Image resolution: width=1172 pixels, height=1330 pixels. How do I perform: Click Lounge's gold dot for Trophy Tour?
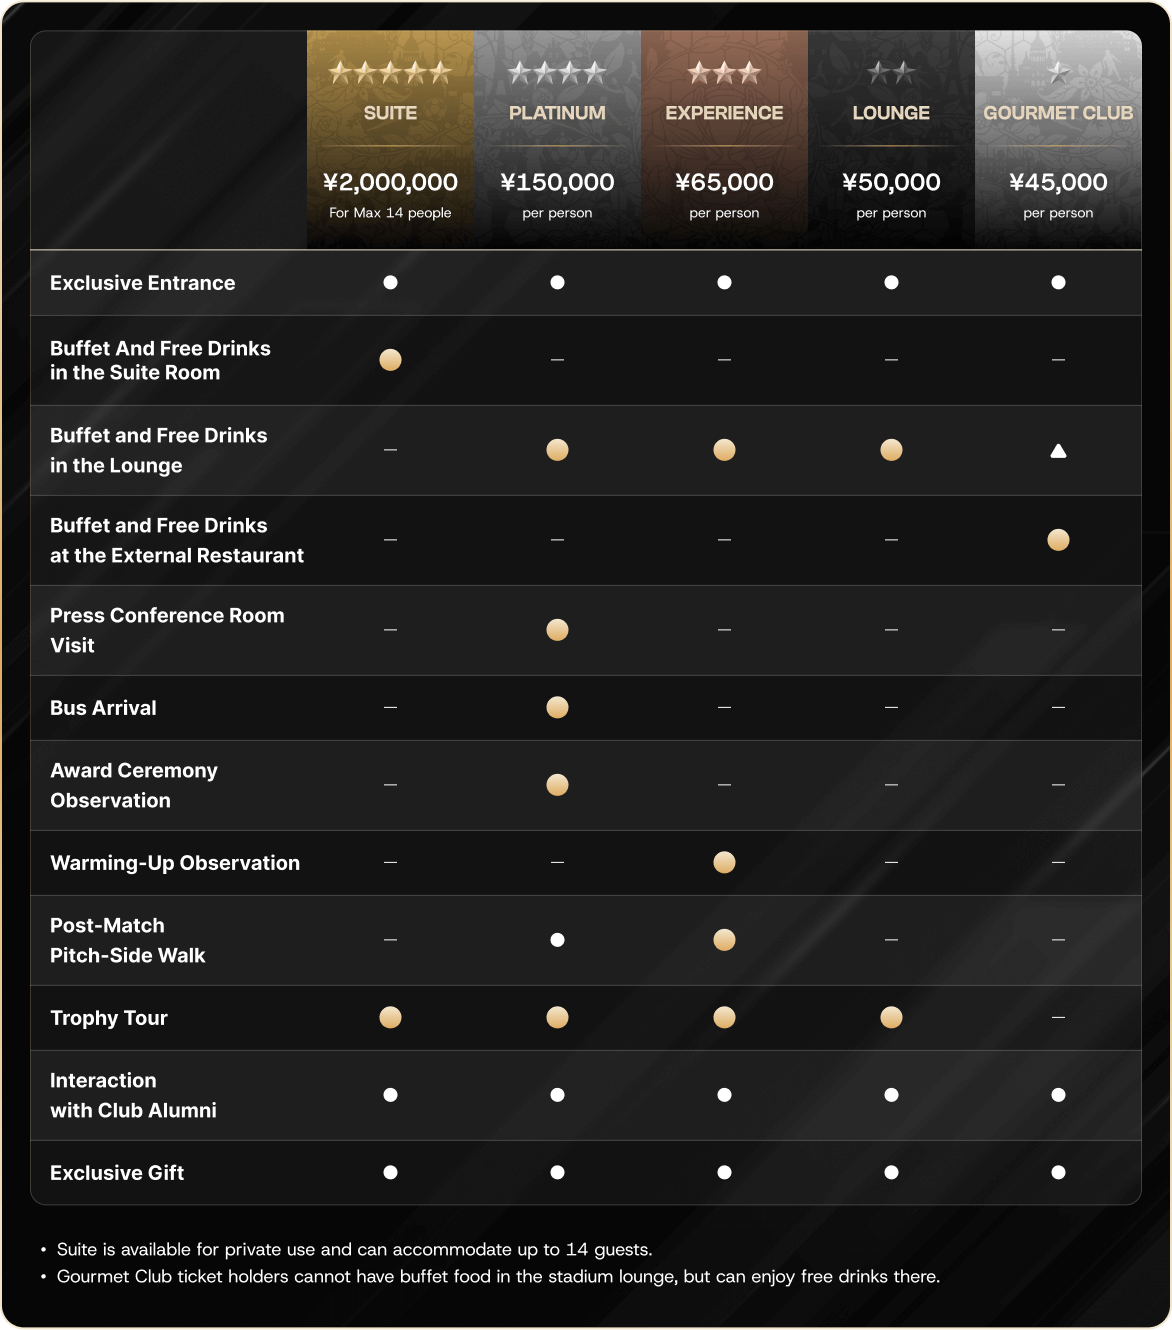[x=891, y=1018]
